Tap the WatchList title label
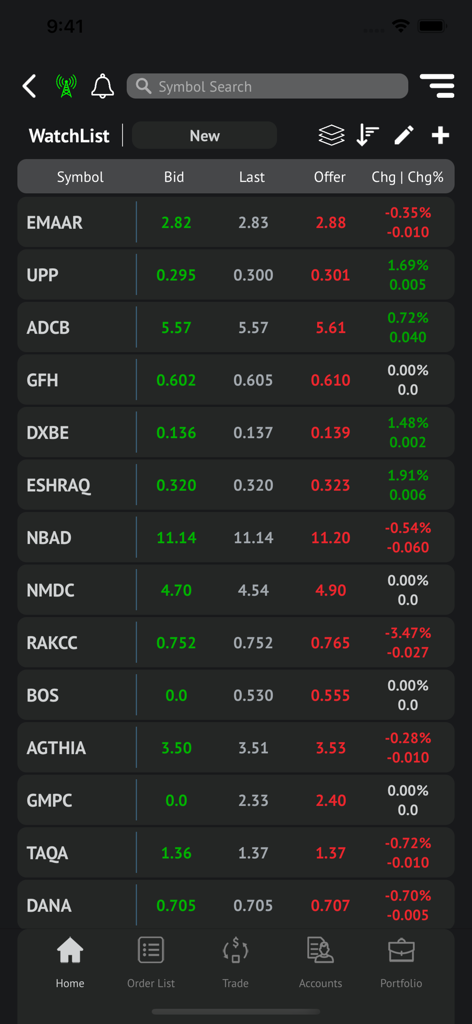Image resolution: width=472 pixels, height=1024 pixels. click(x=69, y=136)
